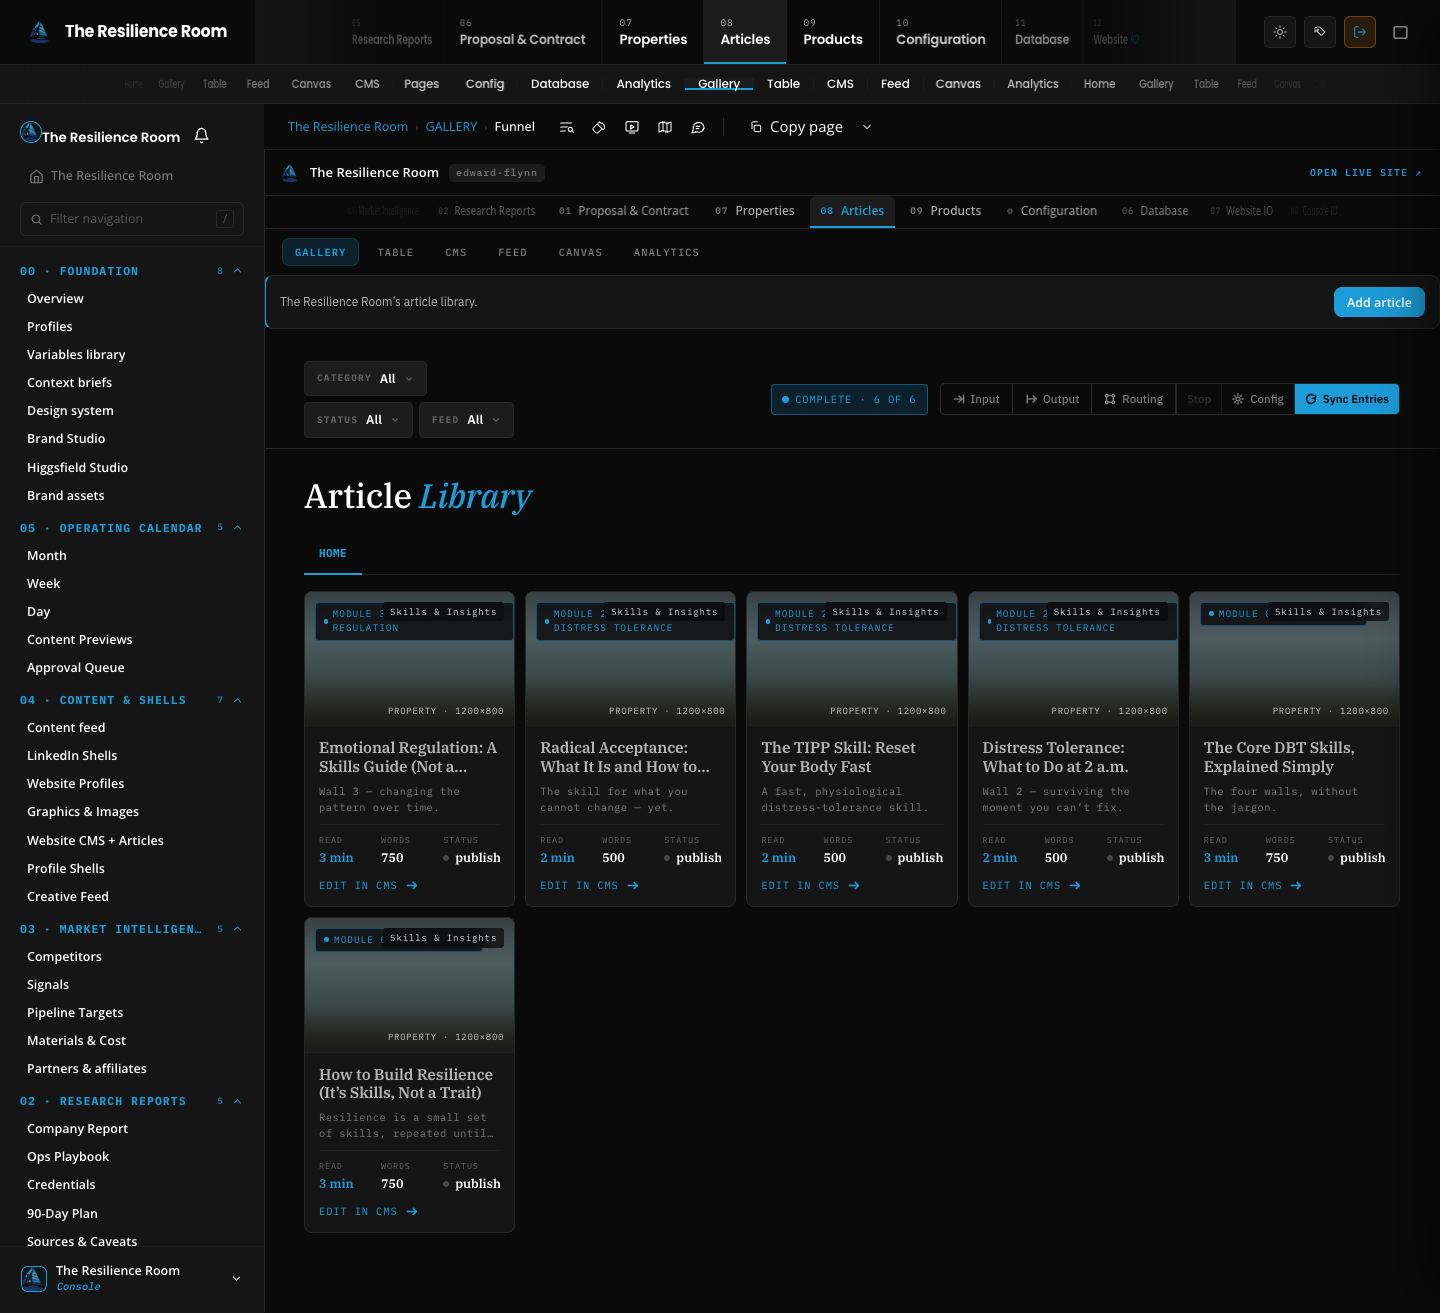The width and height of the screenshot is (1440, 1313).
Task: Open the search-list icon beside the Funnel breadcrumb
Action: (x=566, y=127)
